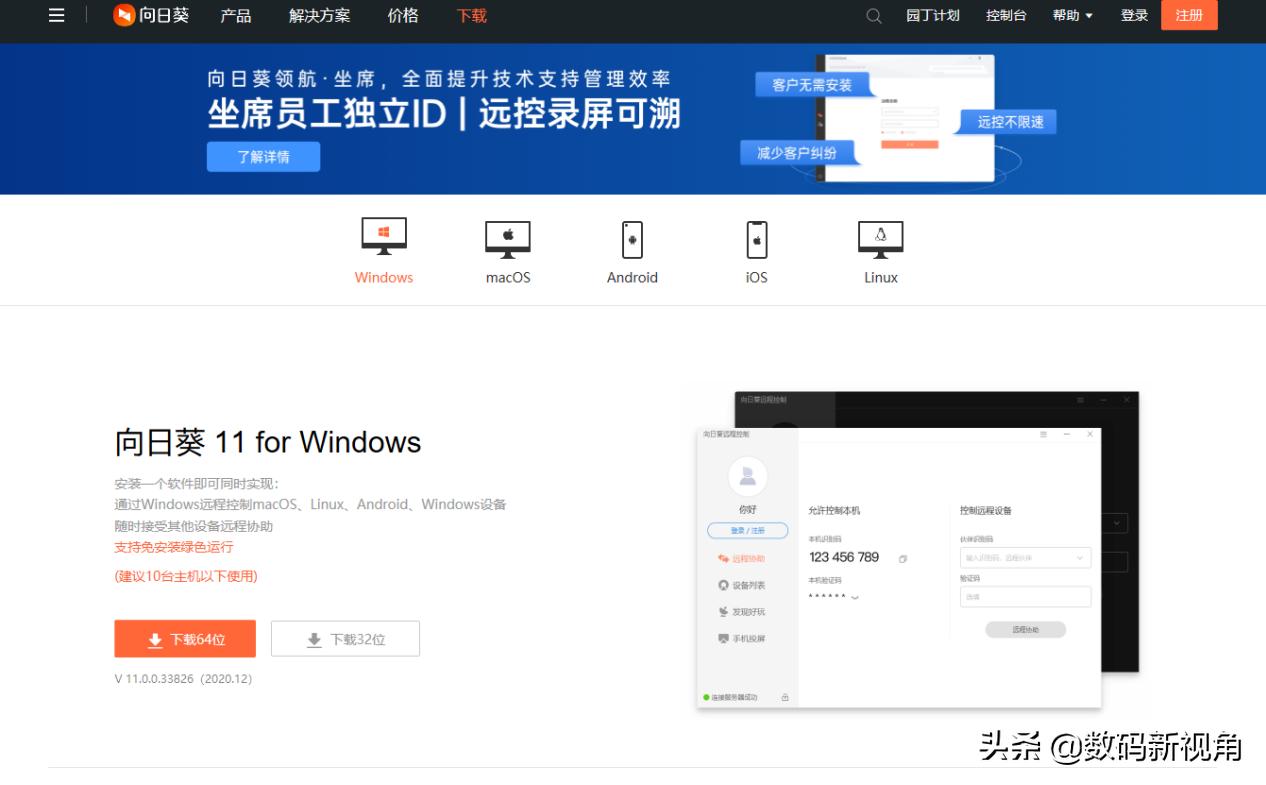Select the Android platform icon

pyautogui.click(x=632, y=240)
